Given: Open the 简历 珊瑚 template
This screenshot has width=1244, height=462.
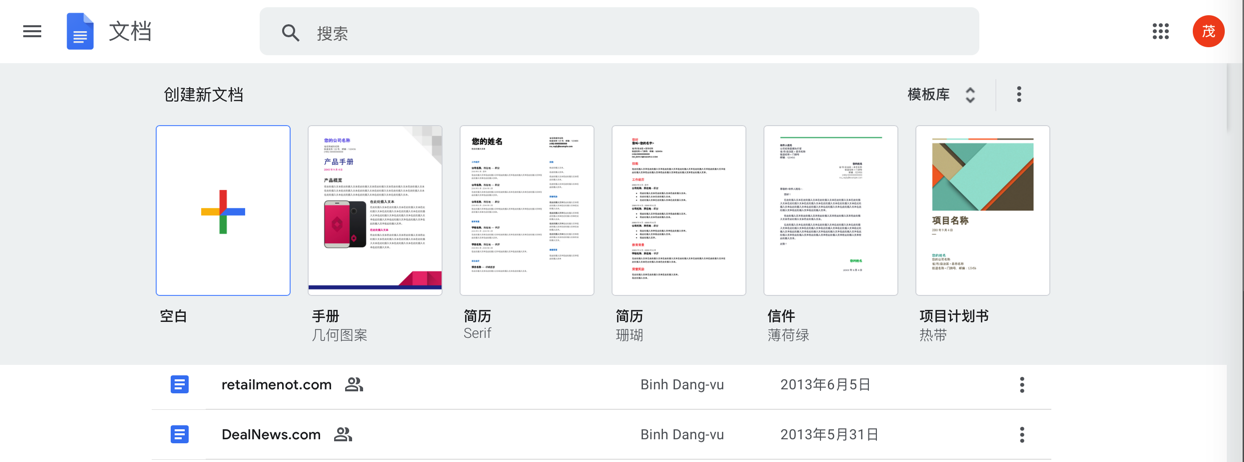Looking at the screenshot, I should pyautogui.click(x=679, y=210).
